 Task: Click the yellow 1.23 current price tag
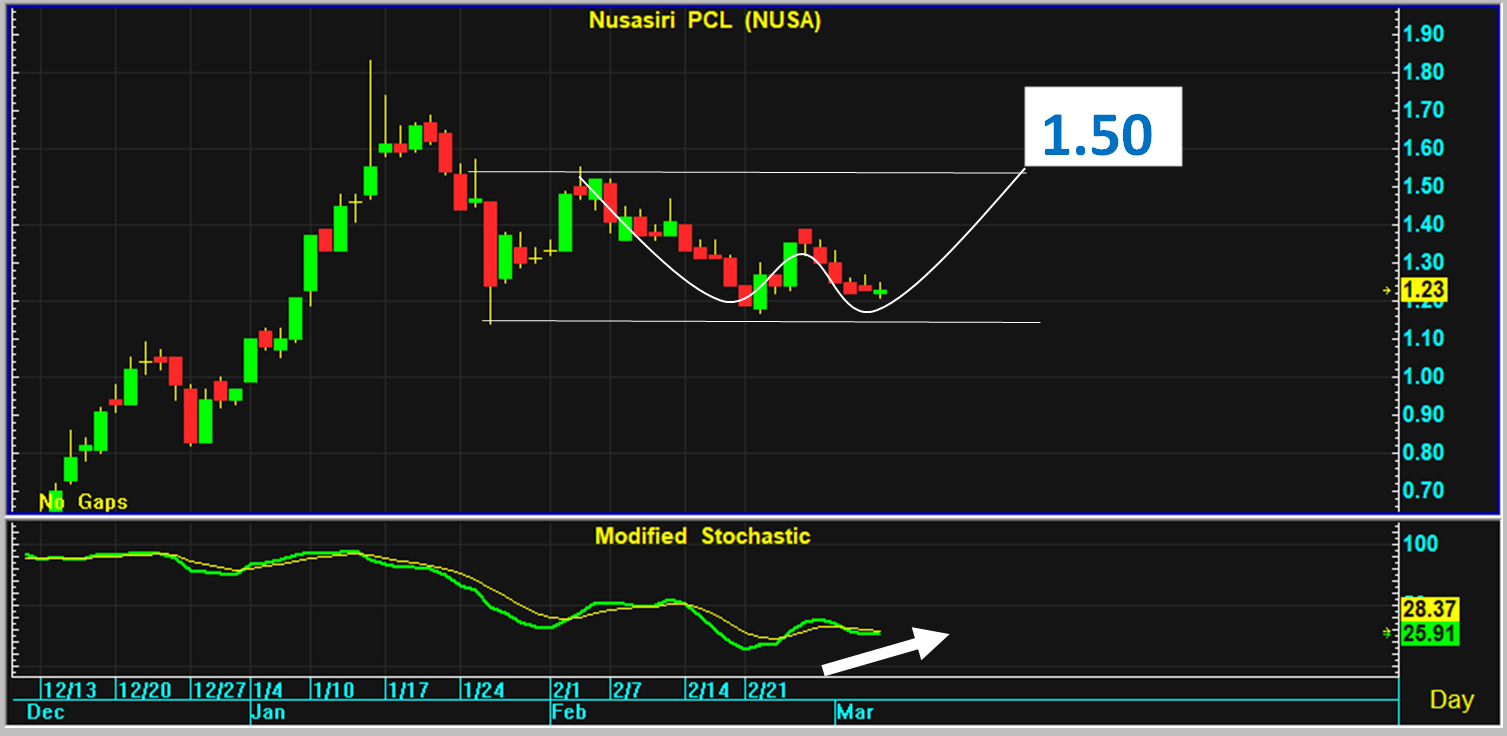[x=1425, y=290]
